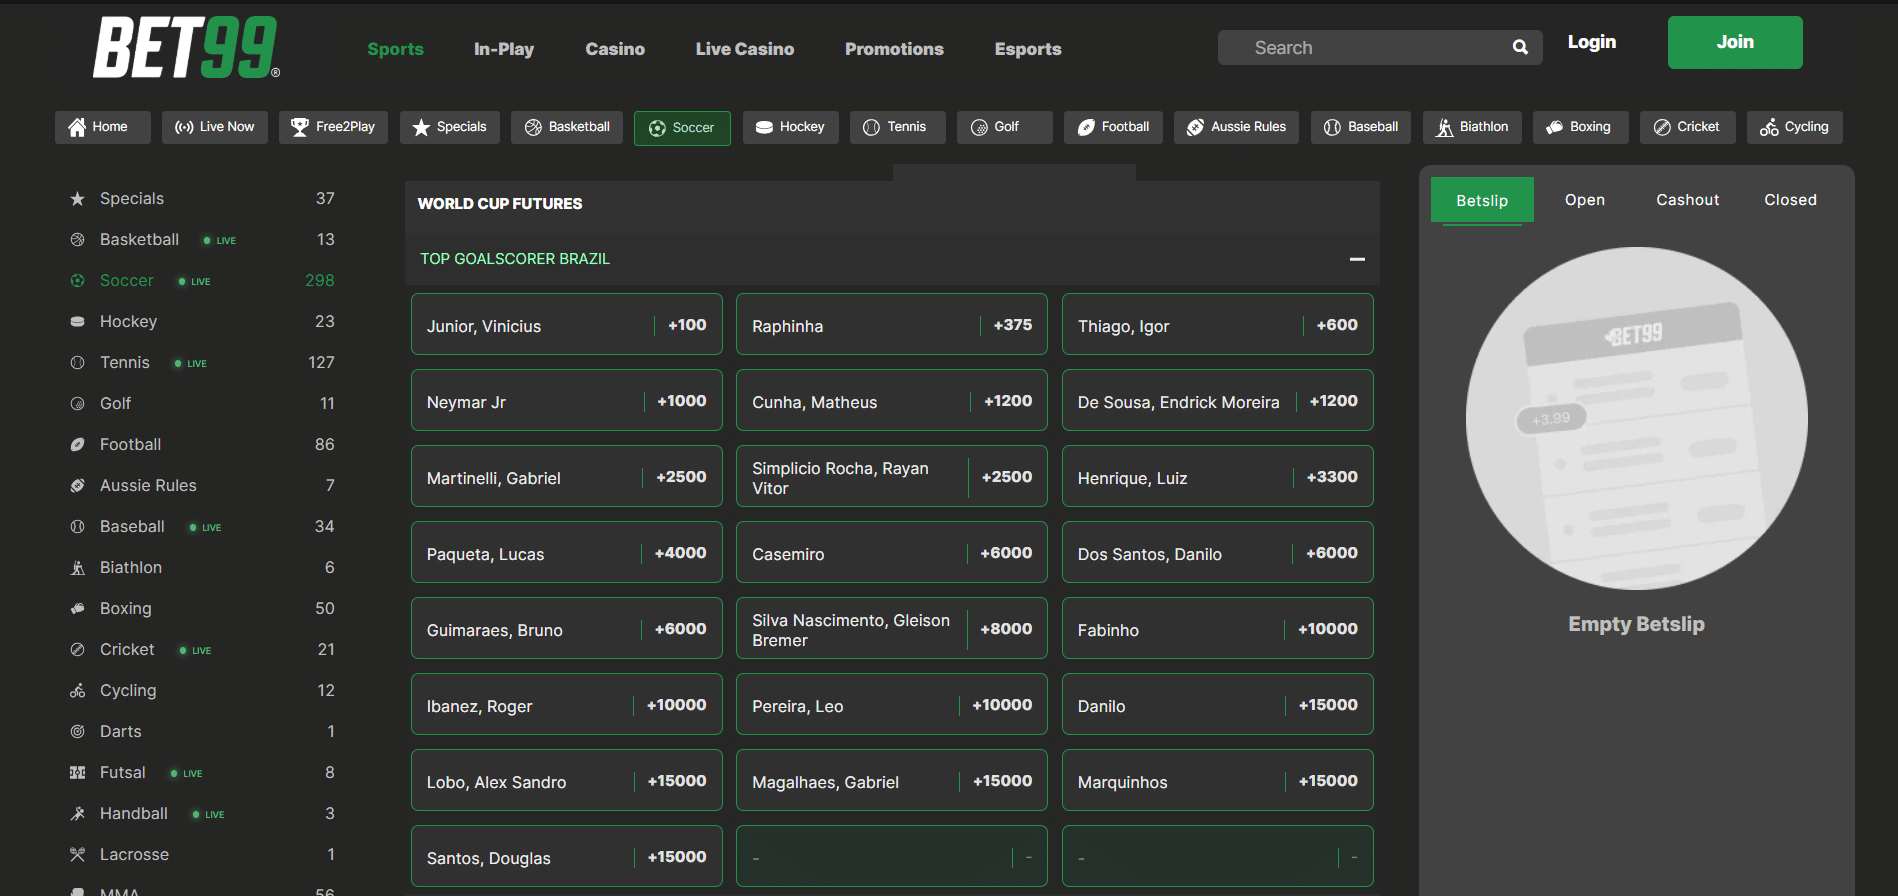Image resolution: width=1898 pixels, height=896 pixels.
Task: Switch to the Open bets tab
Action: 1585,200
